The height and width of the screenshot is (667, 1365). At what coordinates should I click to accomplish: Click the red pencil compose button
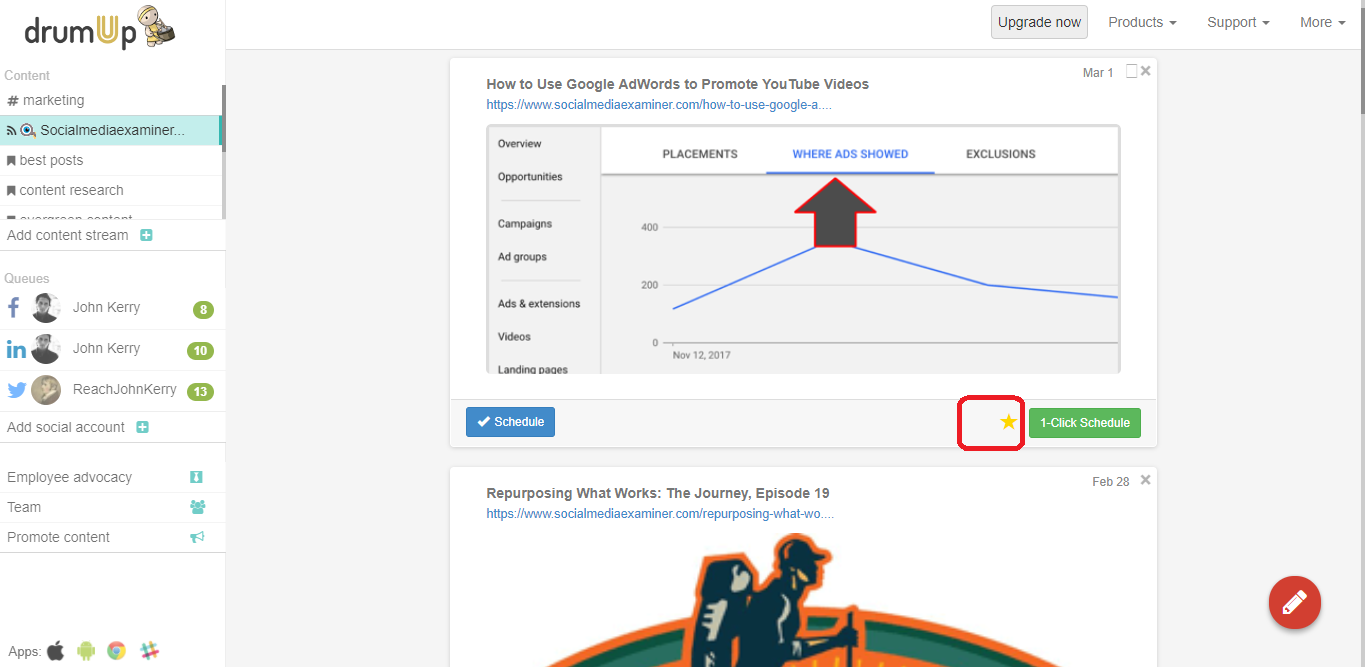(x=1295, y=603)
